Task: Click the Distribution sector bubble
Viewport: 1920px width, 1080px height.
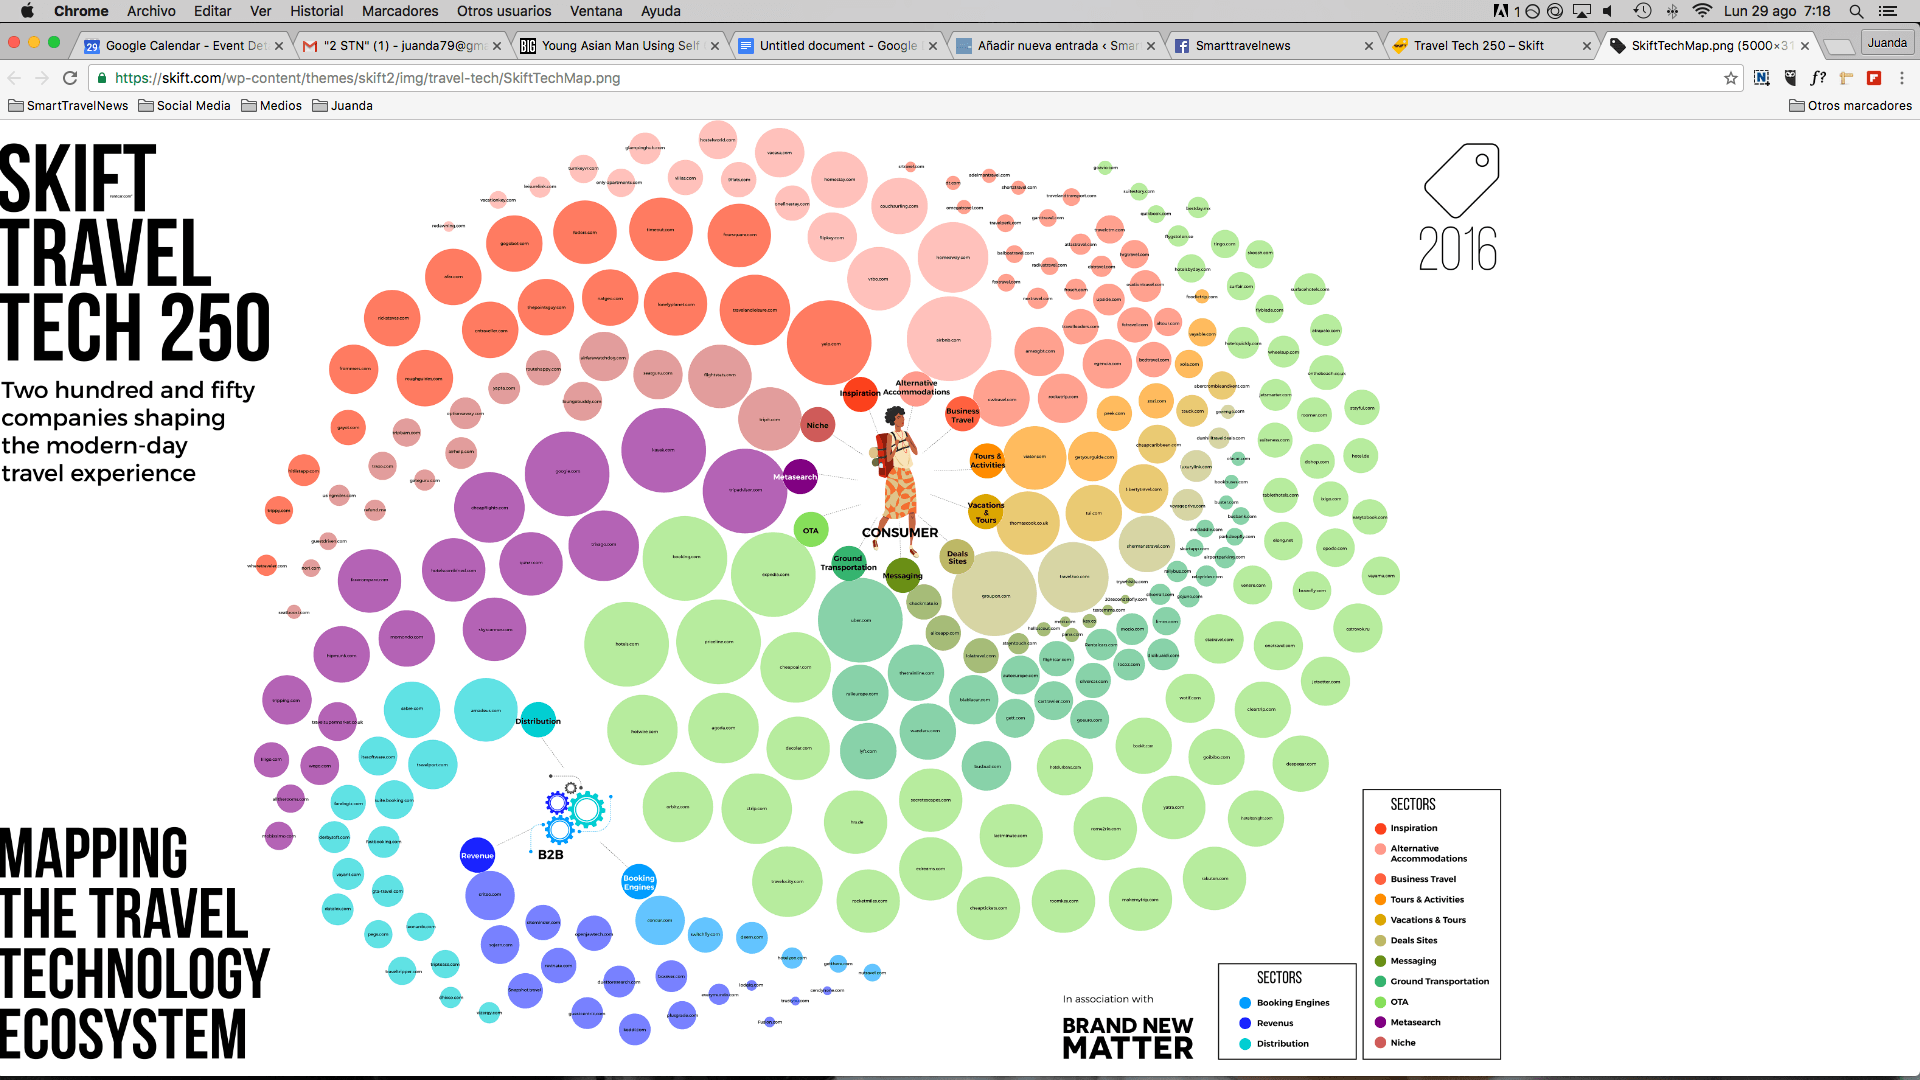Action: pyautogui.click(x=538, y=721)
